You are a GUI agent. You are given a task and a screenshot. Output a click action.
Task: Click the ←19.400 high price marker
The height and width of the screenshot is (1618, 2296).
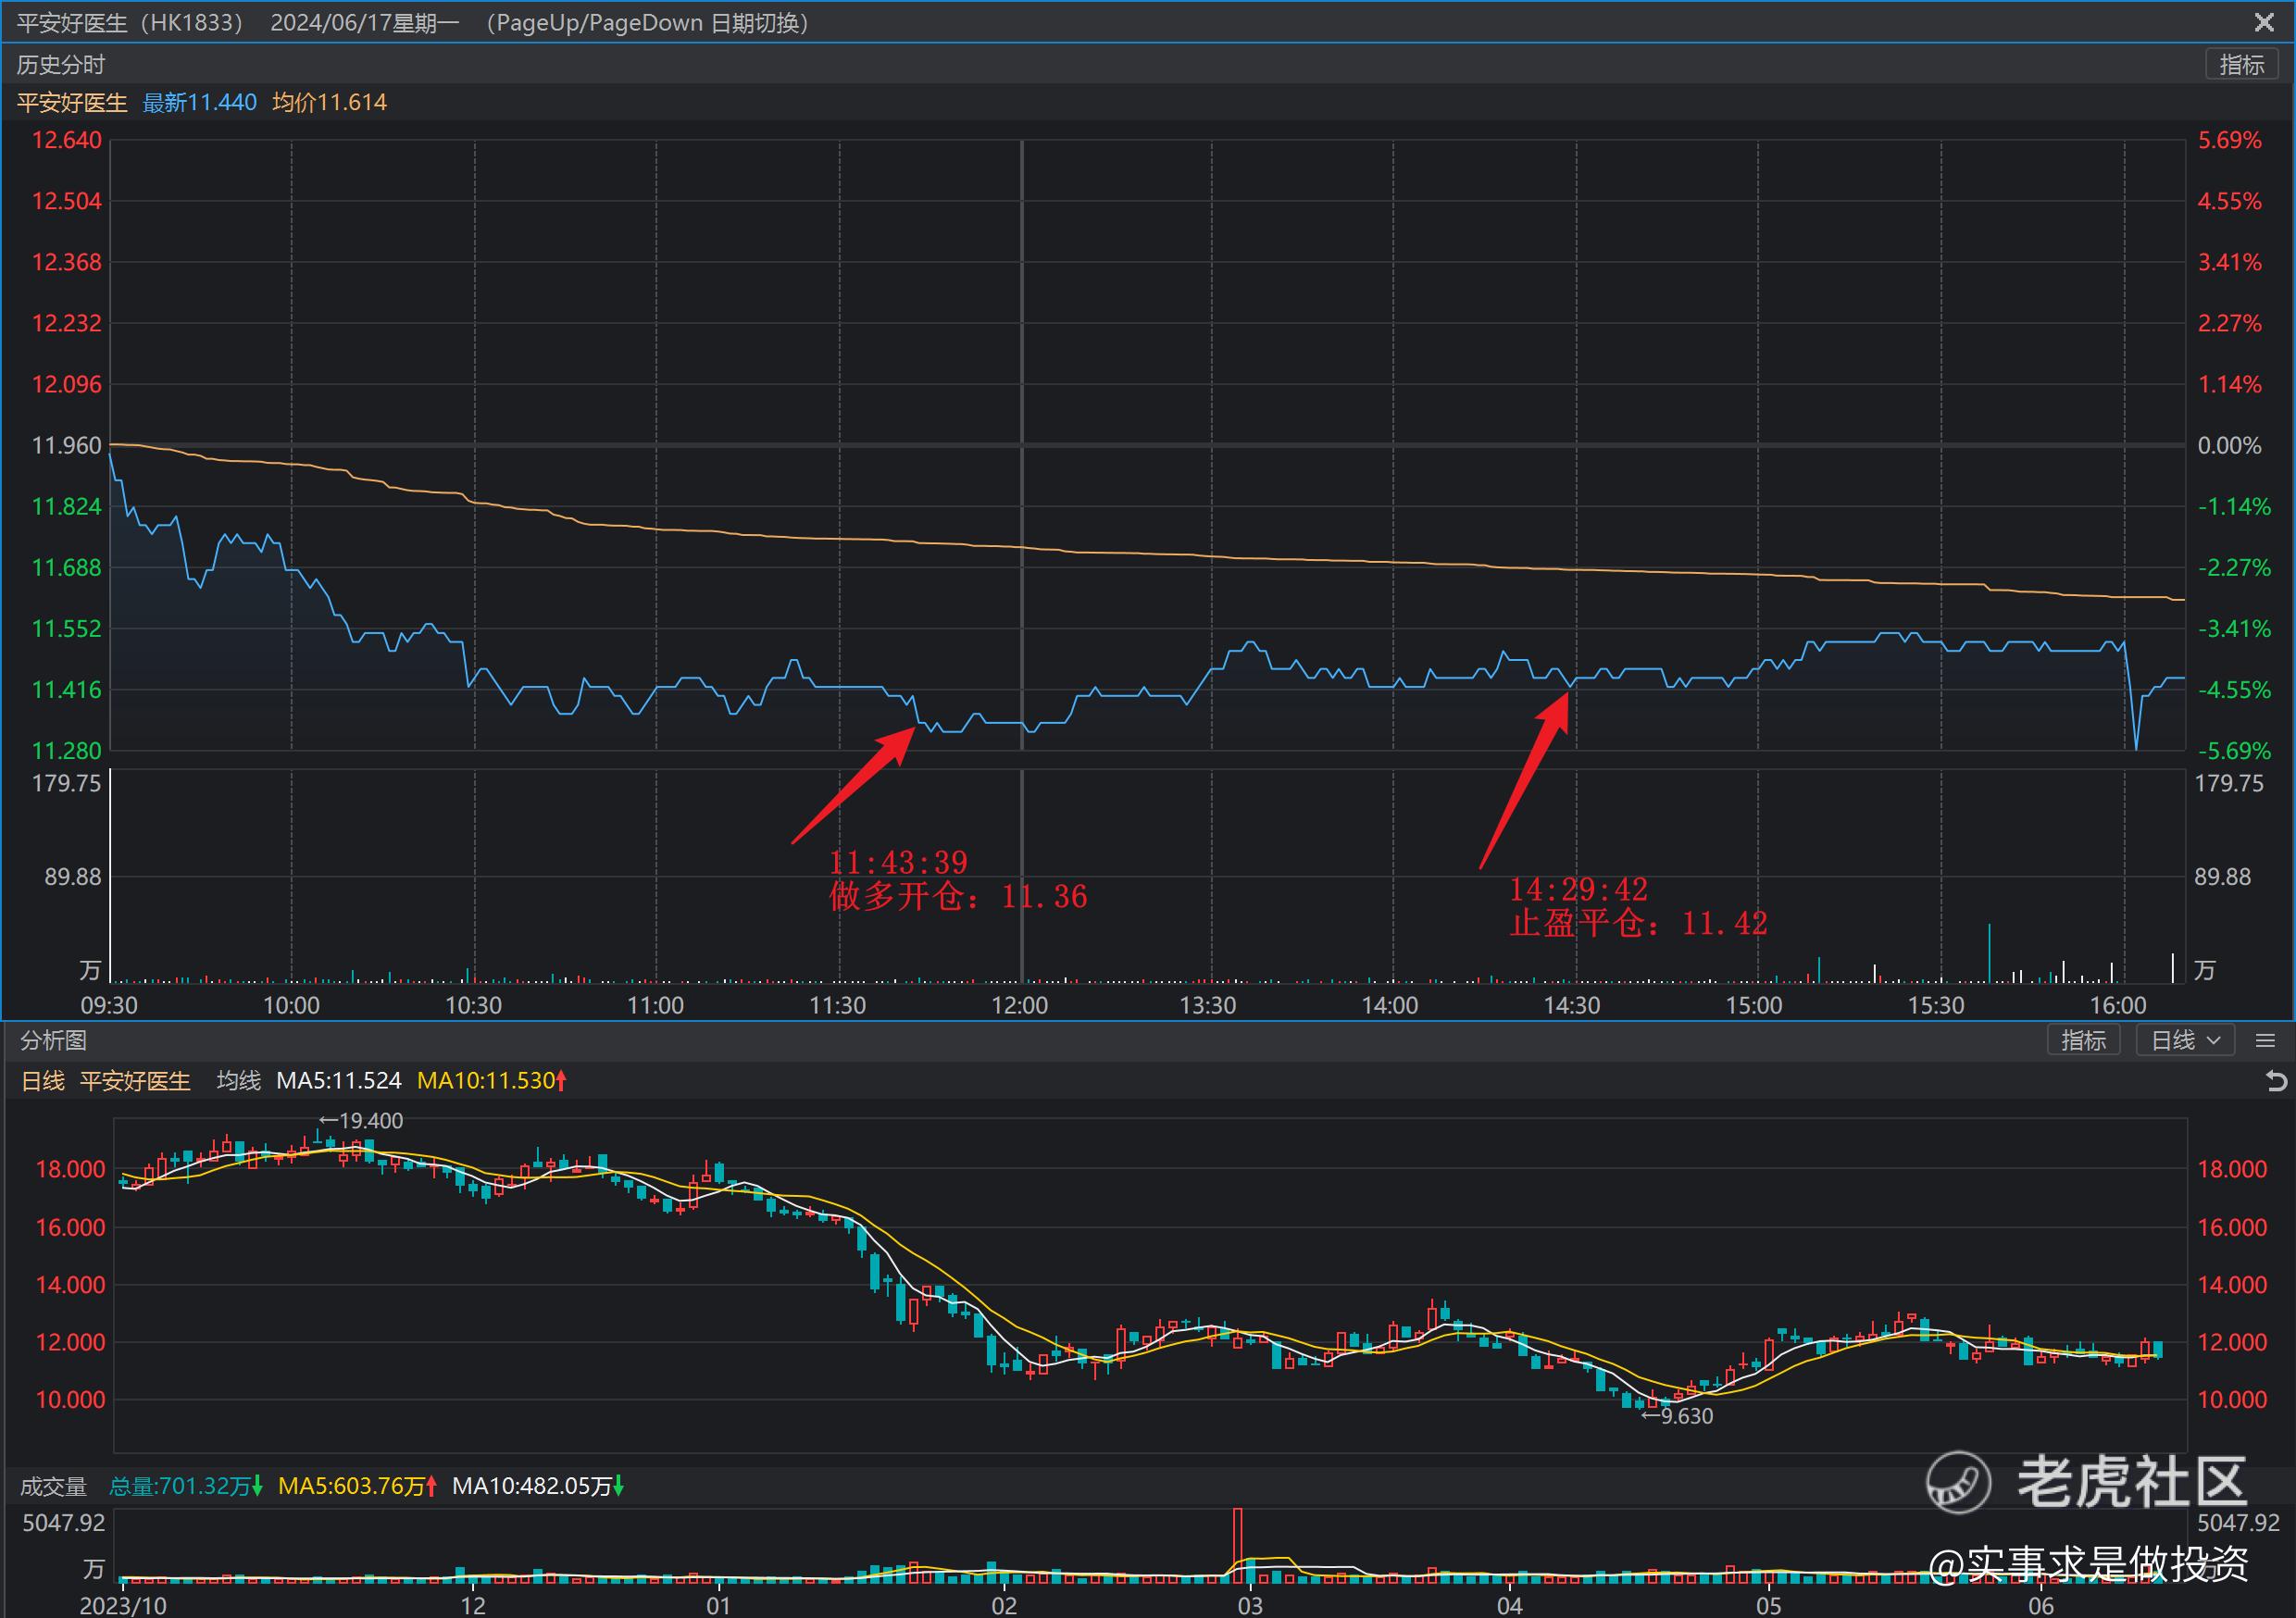[x=361, y=1121]
